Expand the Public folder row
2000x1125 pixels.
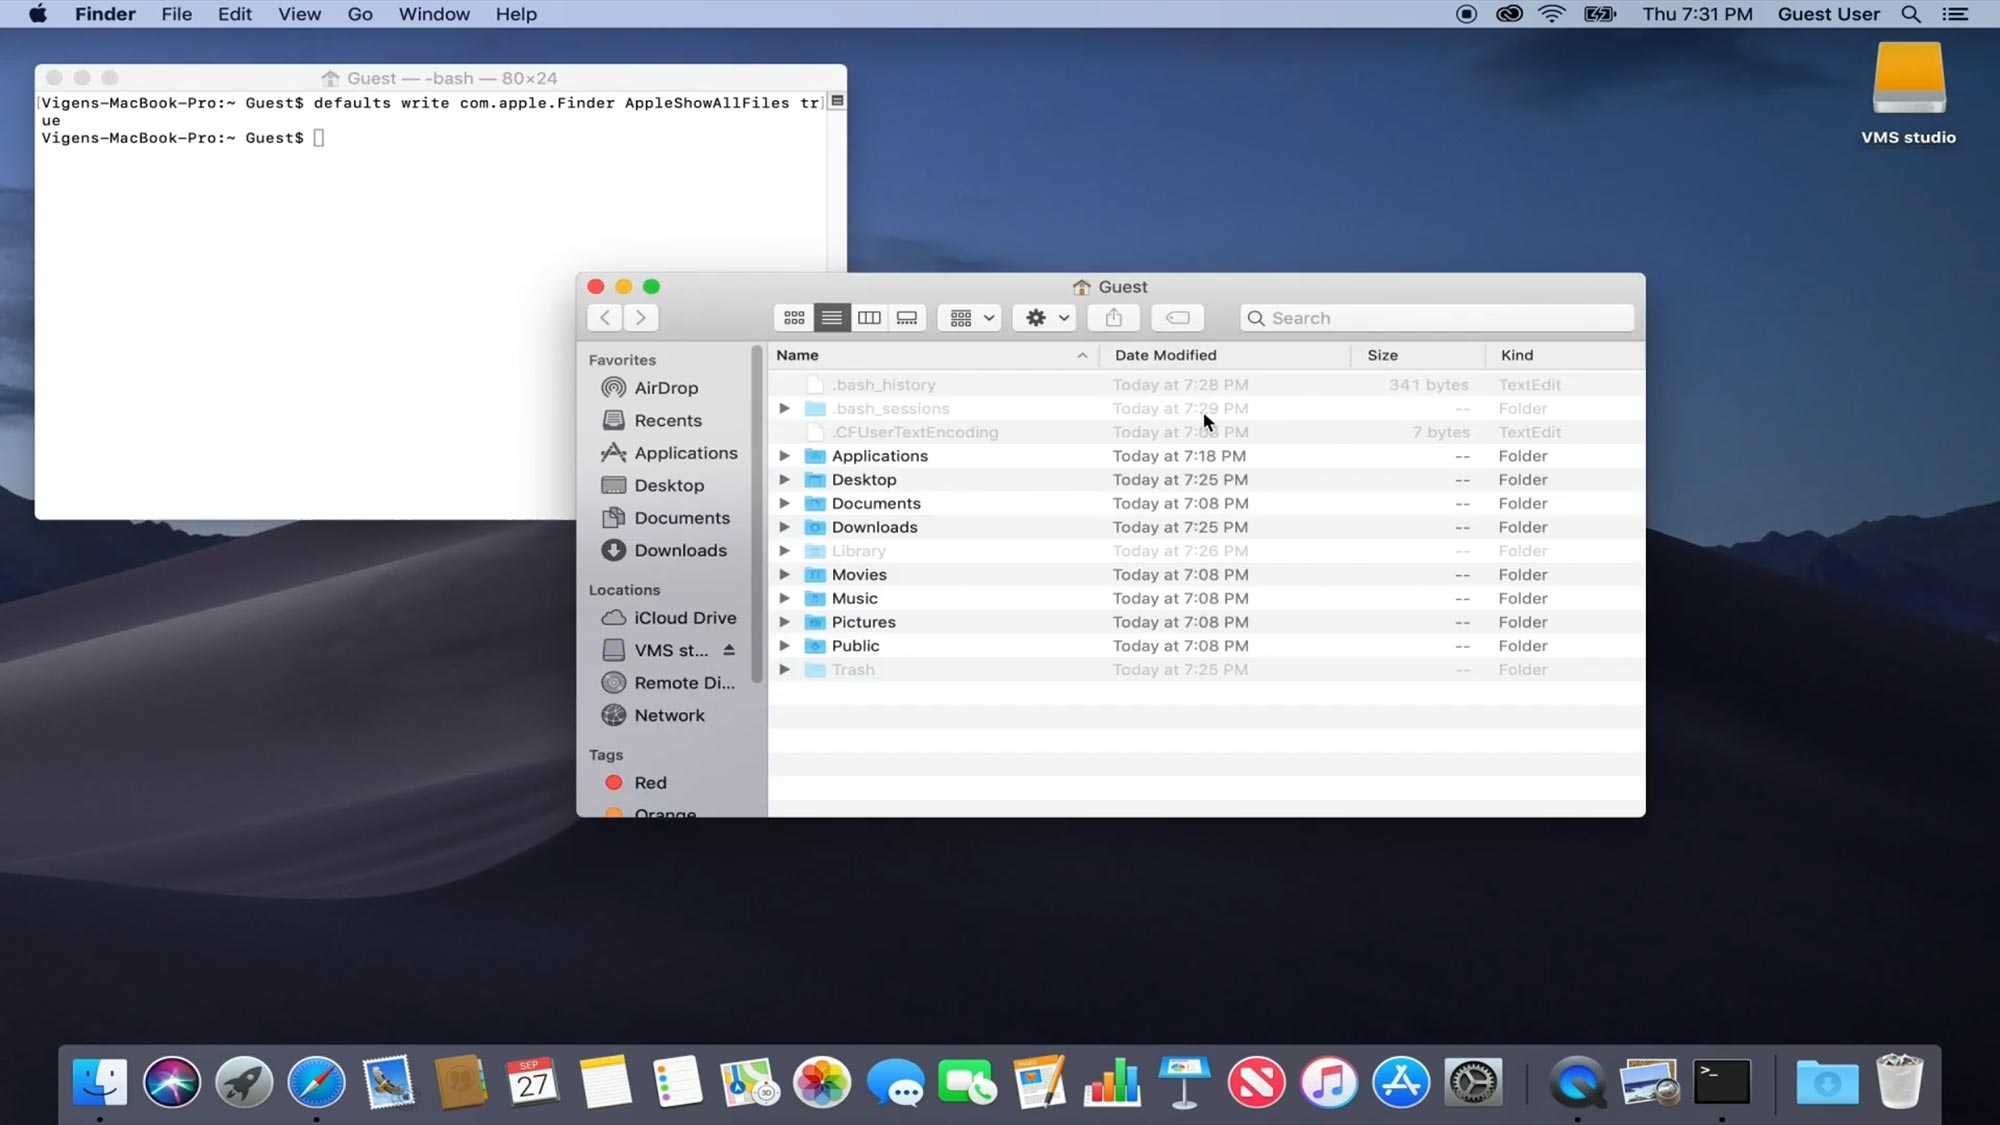point(785,646)
